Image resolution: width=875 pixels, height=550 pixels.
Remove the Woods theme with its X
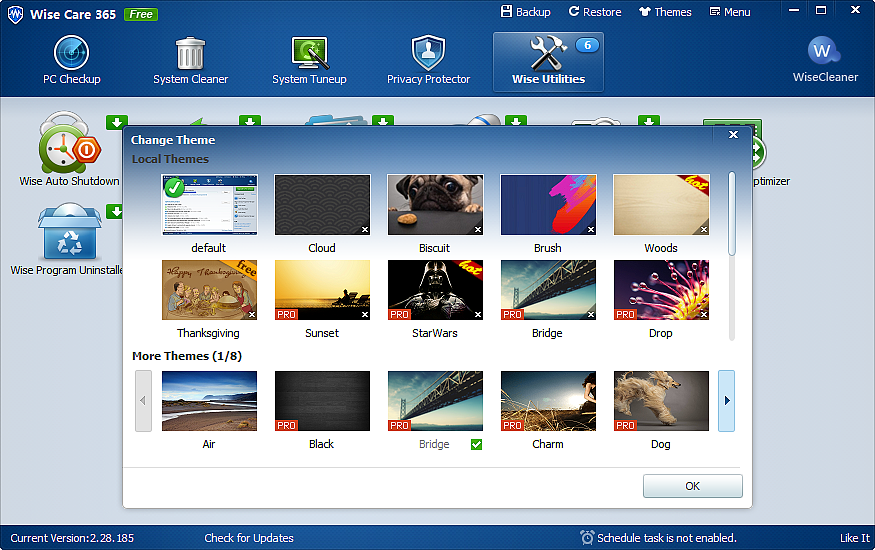tap(704, 230)
